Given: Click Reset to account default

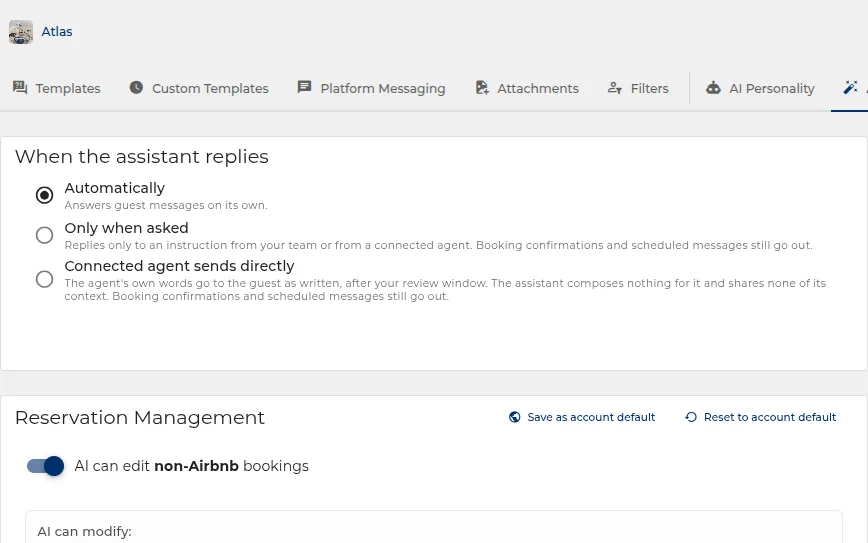Looking at the screenshot, I should [x=761, y=417].
